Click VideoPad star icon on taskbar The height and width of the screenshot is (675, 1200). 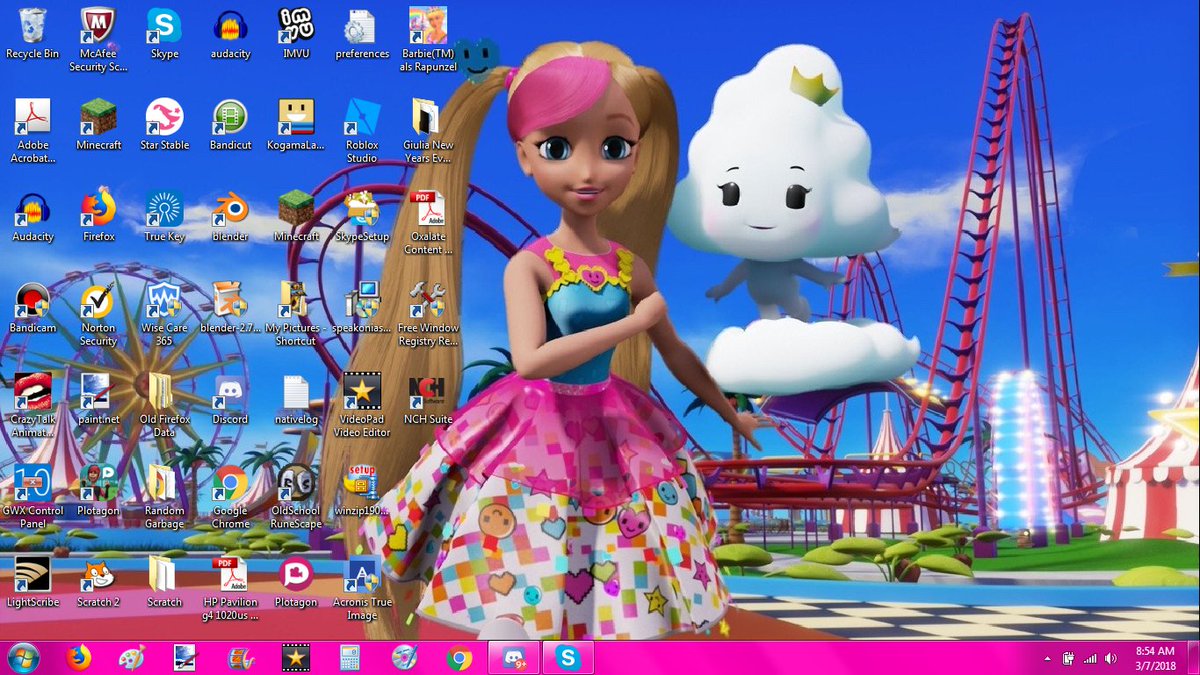tap(295, 657)
